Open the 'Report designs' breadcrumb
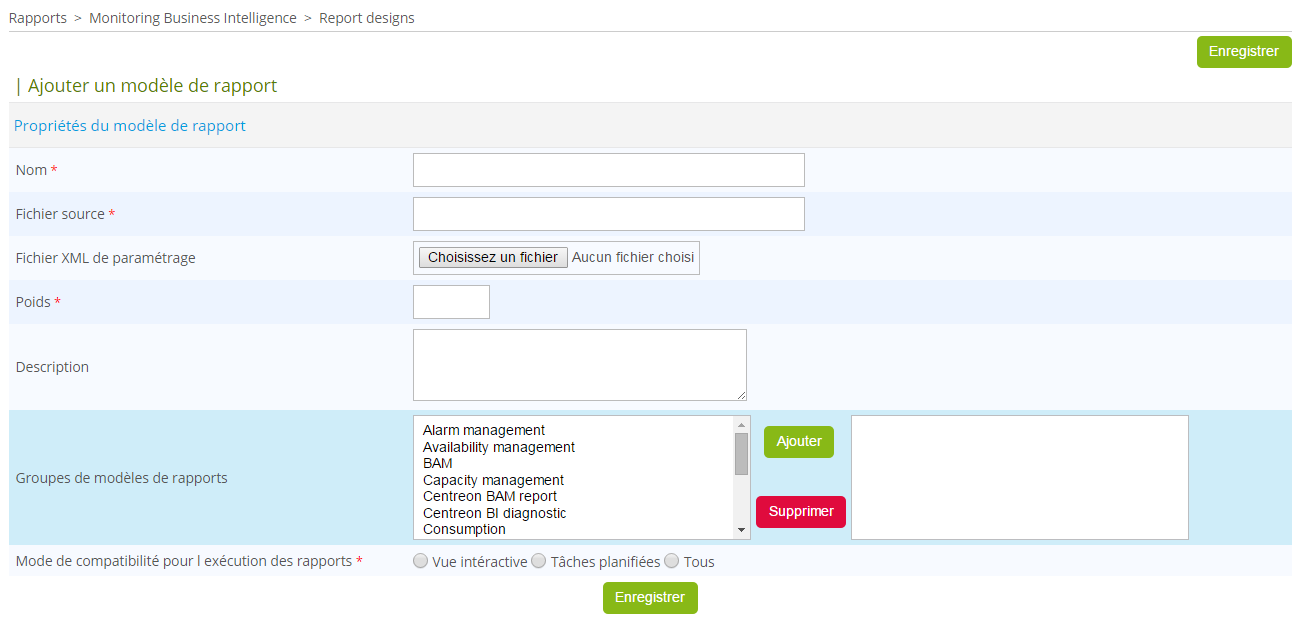The image size is (1300, 619). coord(366,17)
